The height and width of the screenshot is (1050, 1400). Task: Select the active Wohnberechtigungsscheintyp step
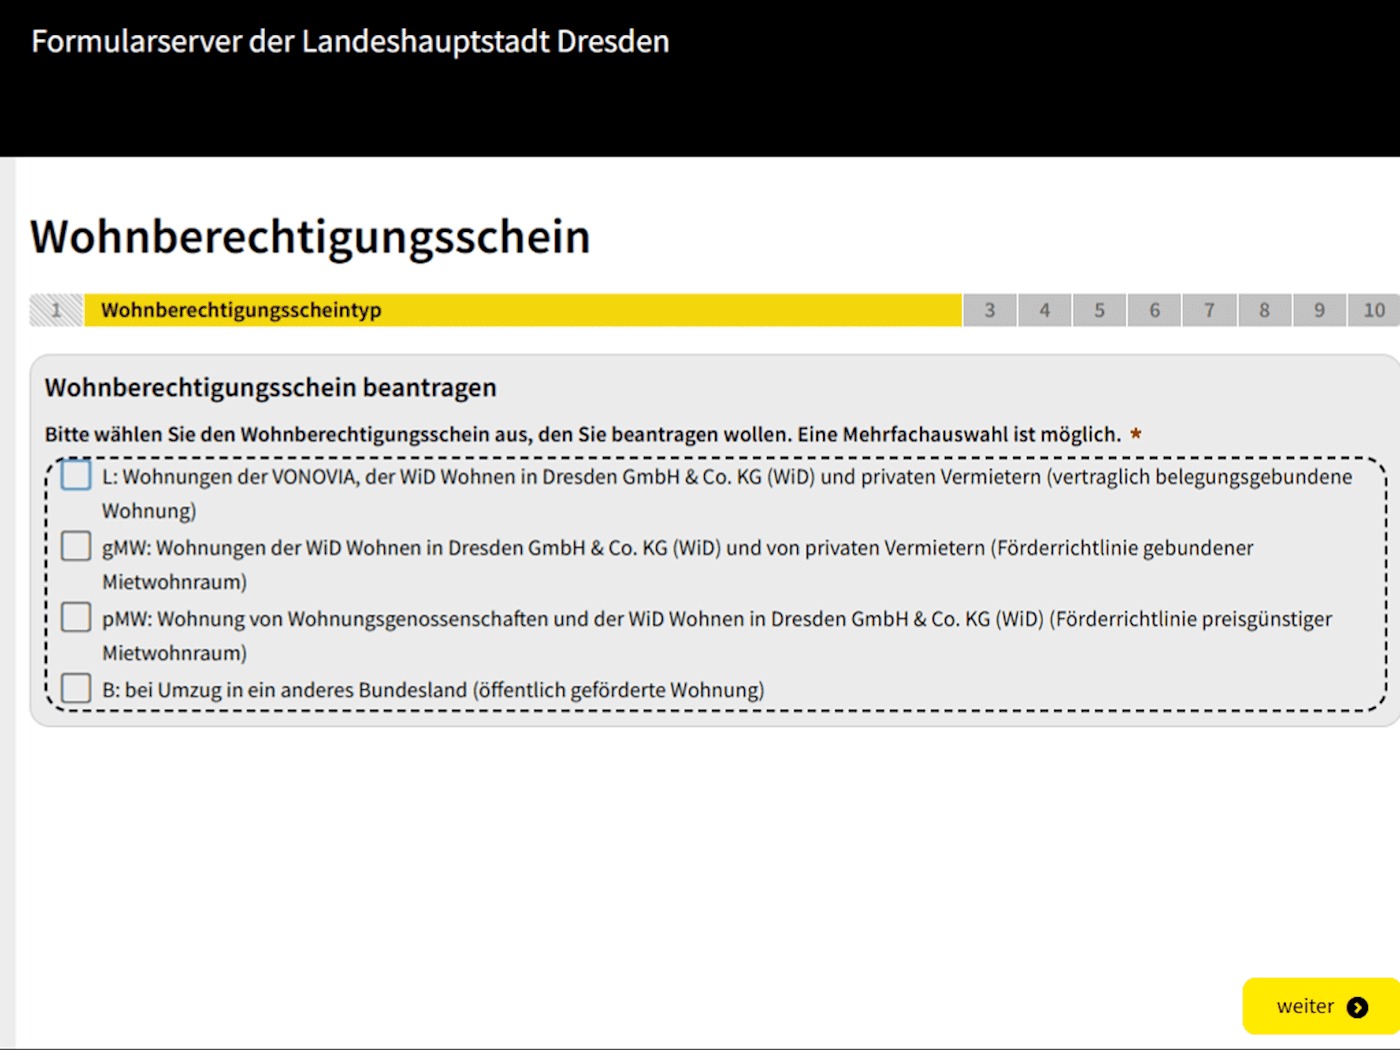click(x=522, y=310)
